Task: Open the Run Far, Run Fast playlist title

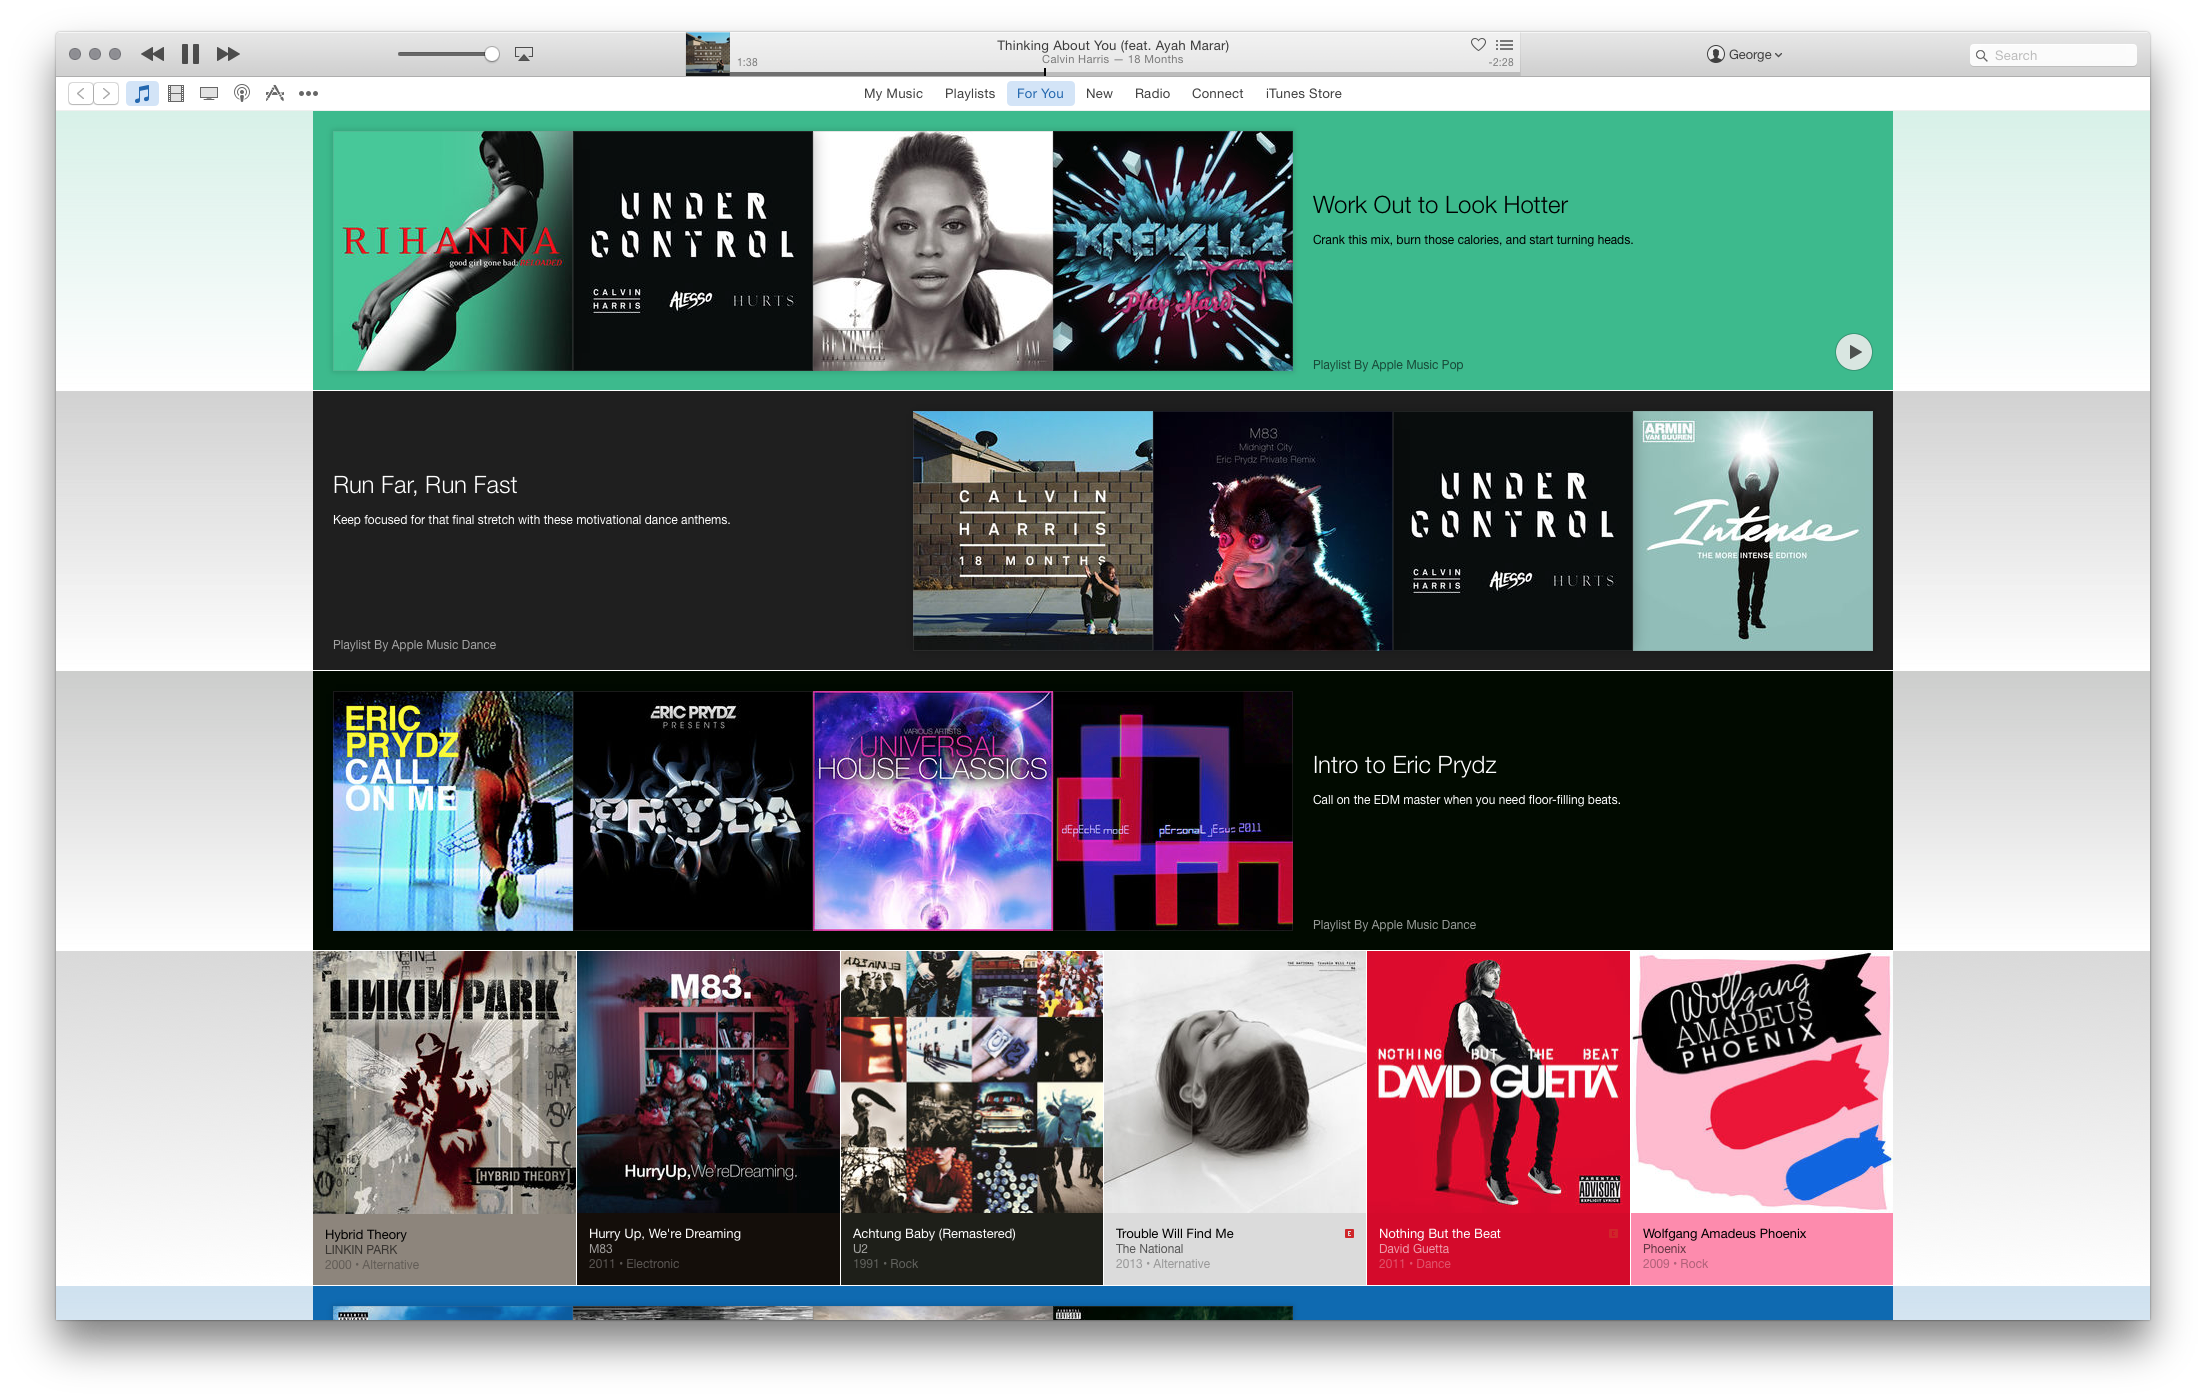Action: (425, 485)
